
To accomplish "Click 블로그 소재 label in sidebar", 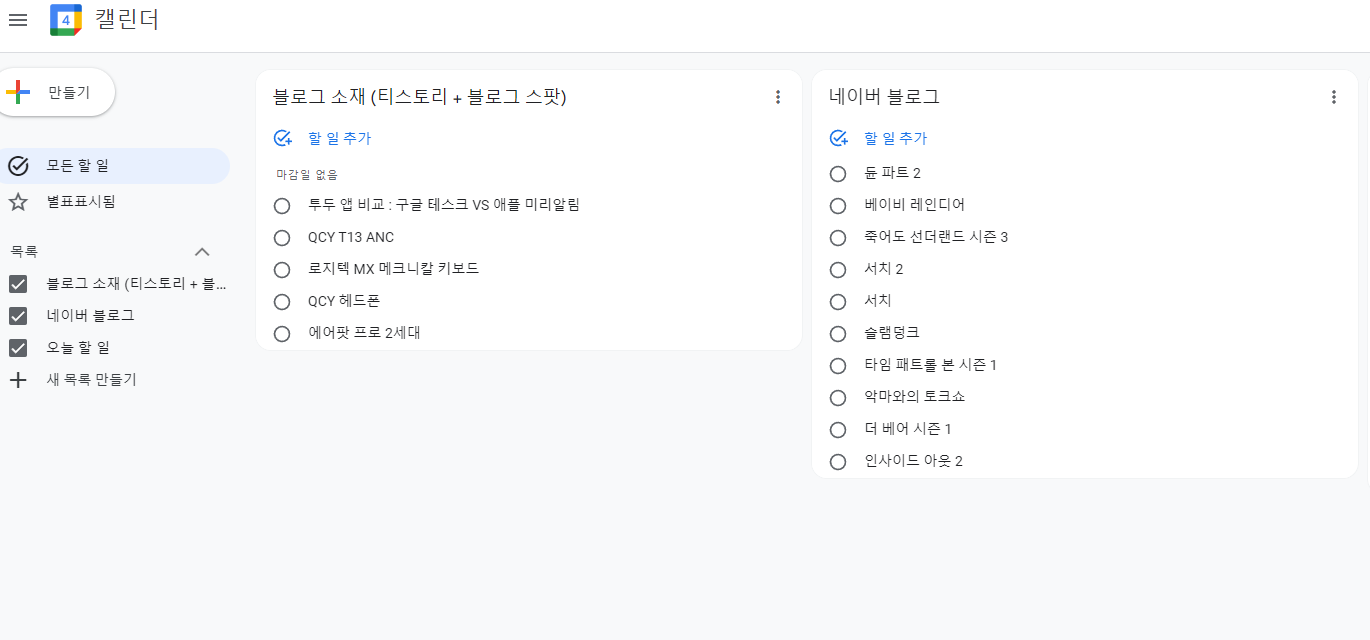I will pos(137,284).
